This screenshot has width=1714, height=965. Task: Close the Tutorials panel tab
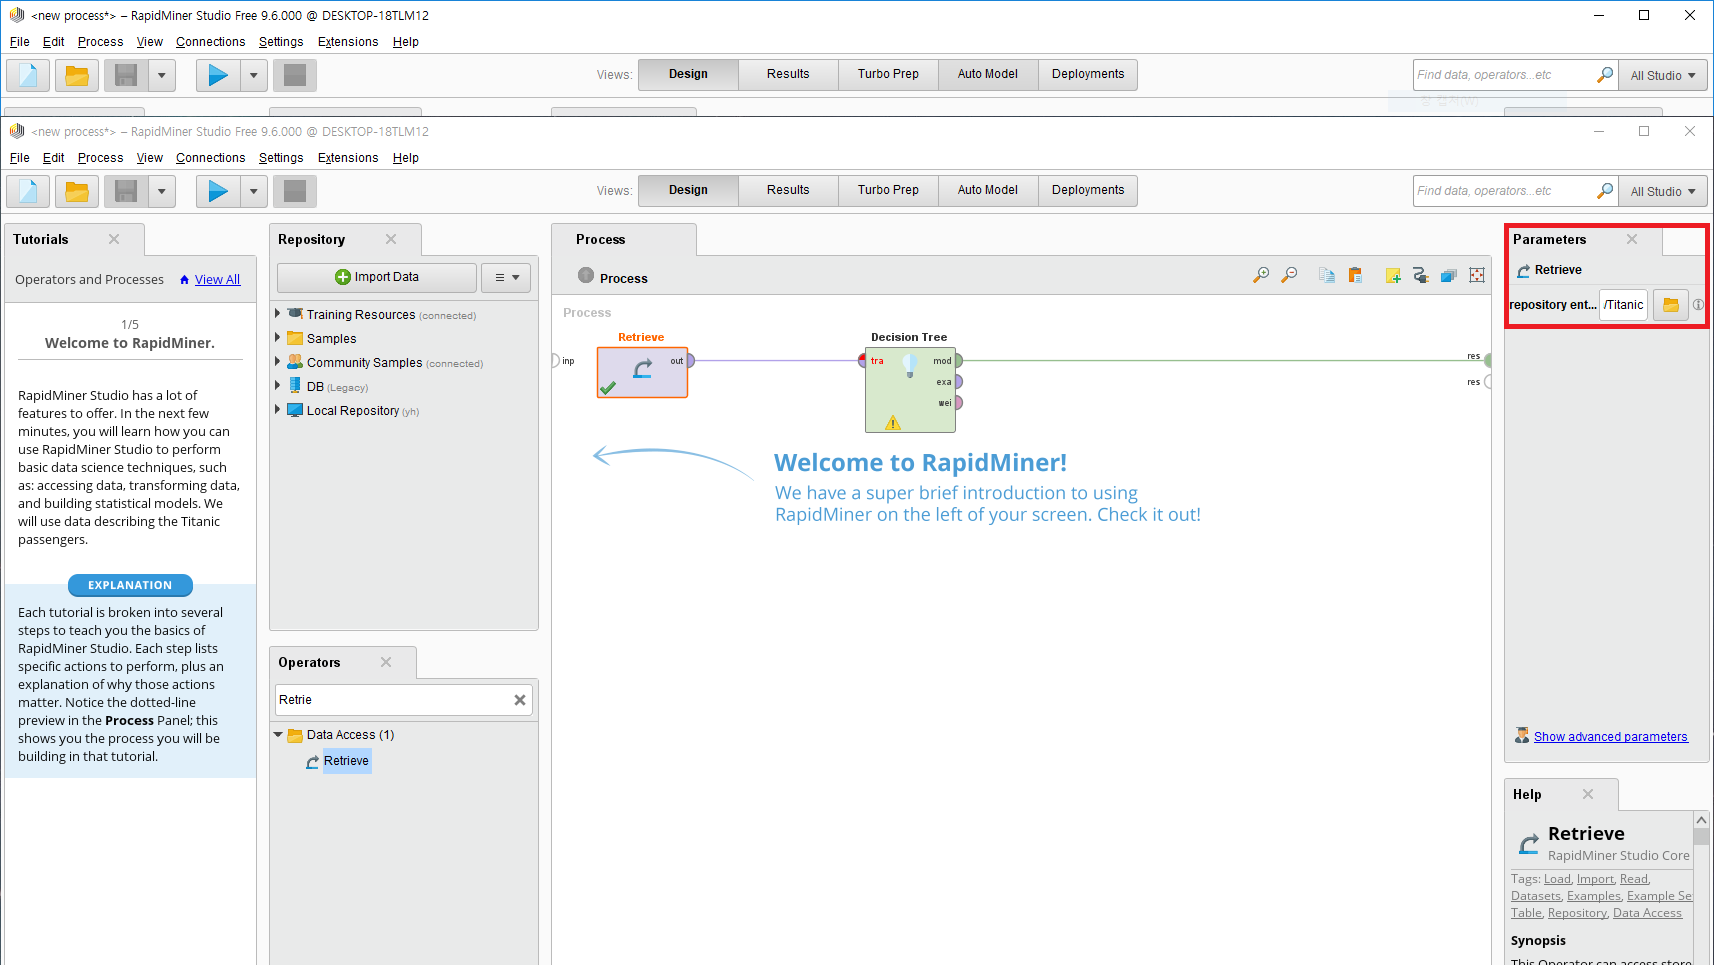coord(114,239)
